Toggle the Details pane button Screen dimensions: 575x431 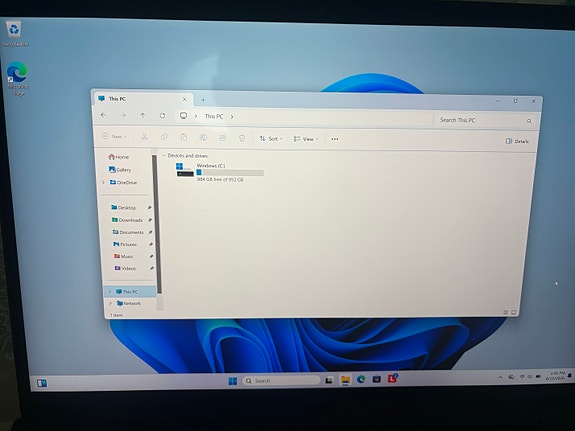[x=517, y=141]
